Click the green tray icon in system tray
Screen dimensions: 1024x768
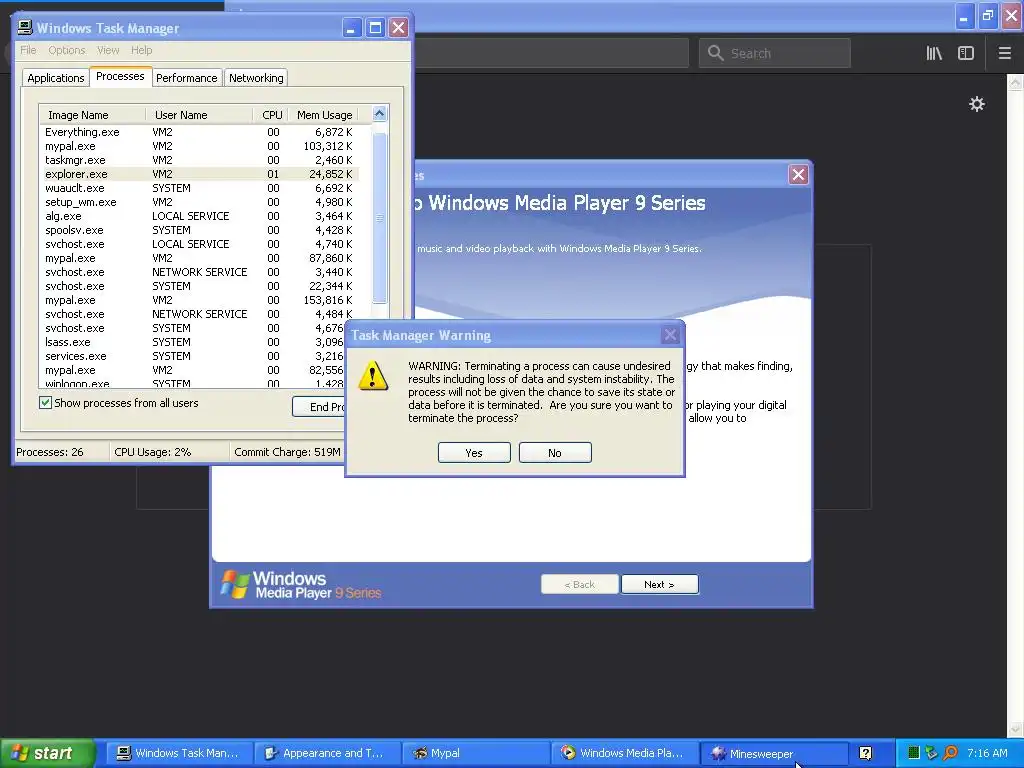tap(914, 753)
